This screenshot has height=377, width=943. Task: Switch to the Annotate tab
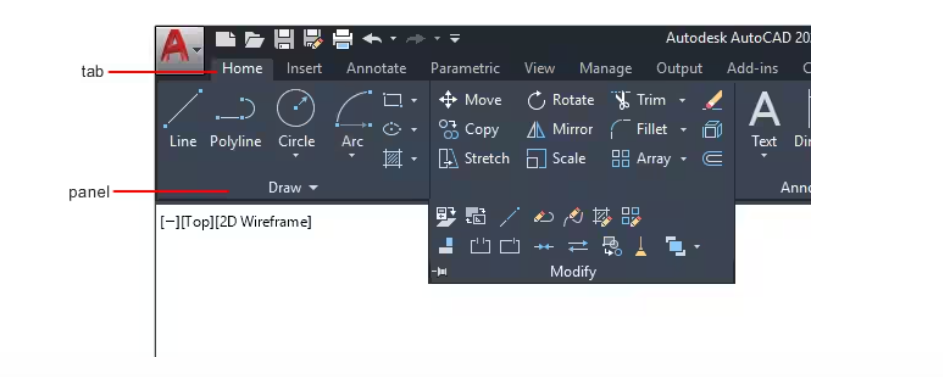376,69
